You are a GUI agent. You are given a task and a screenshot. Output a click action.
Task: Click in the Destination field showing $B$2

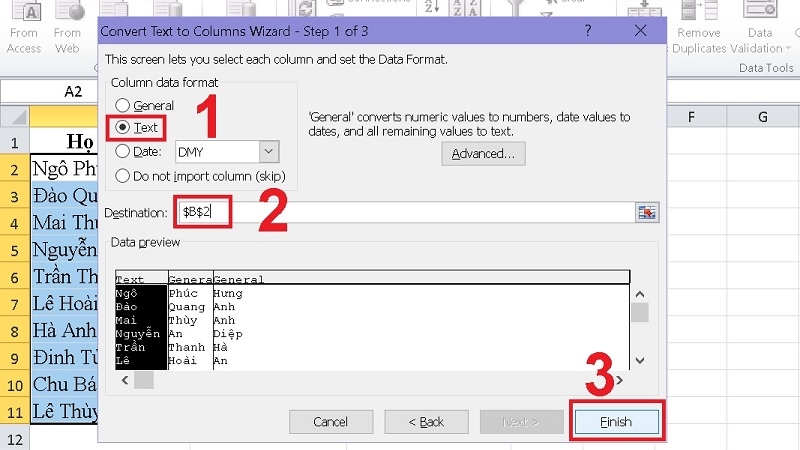point(406,212)
